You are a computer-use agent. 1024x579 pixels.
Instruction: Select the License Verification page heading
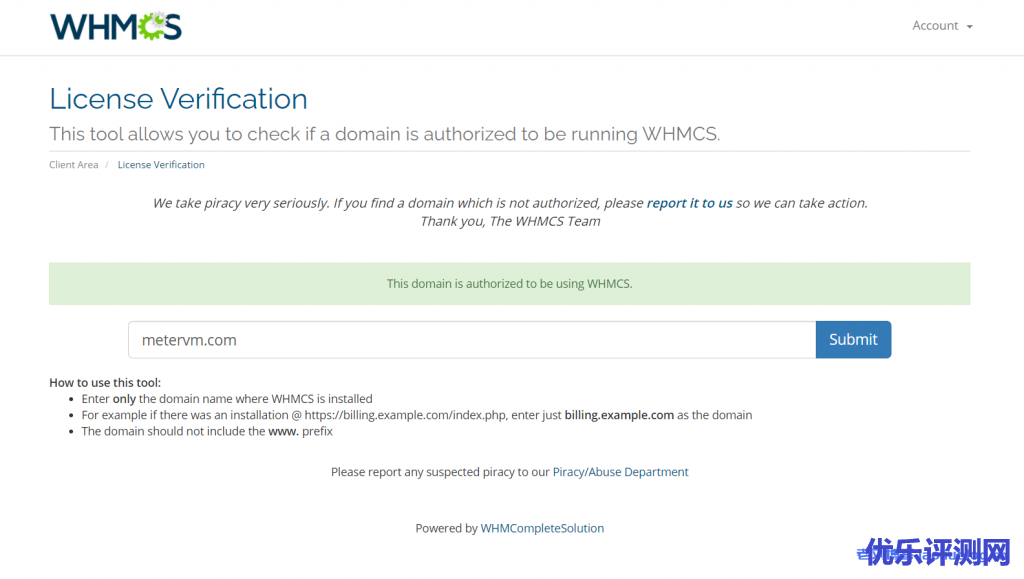(x=178, y=99)
